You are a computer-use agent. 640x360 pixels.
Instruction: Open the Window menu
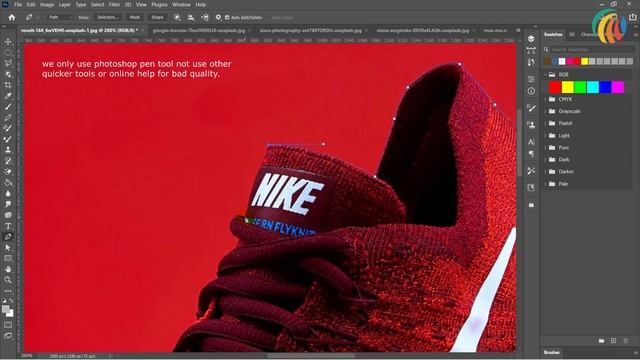point(181,4)
